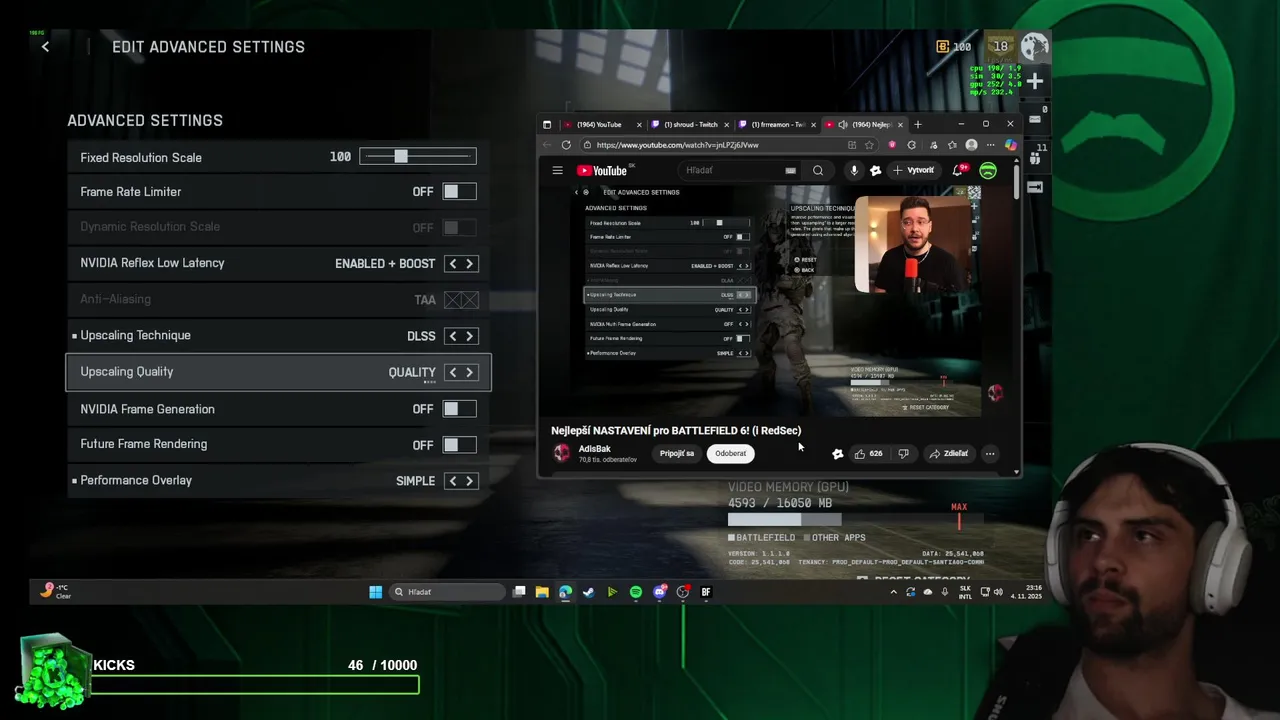Open the YouTube hamburger guide menu

point(558,171)
